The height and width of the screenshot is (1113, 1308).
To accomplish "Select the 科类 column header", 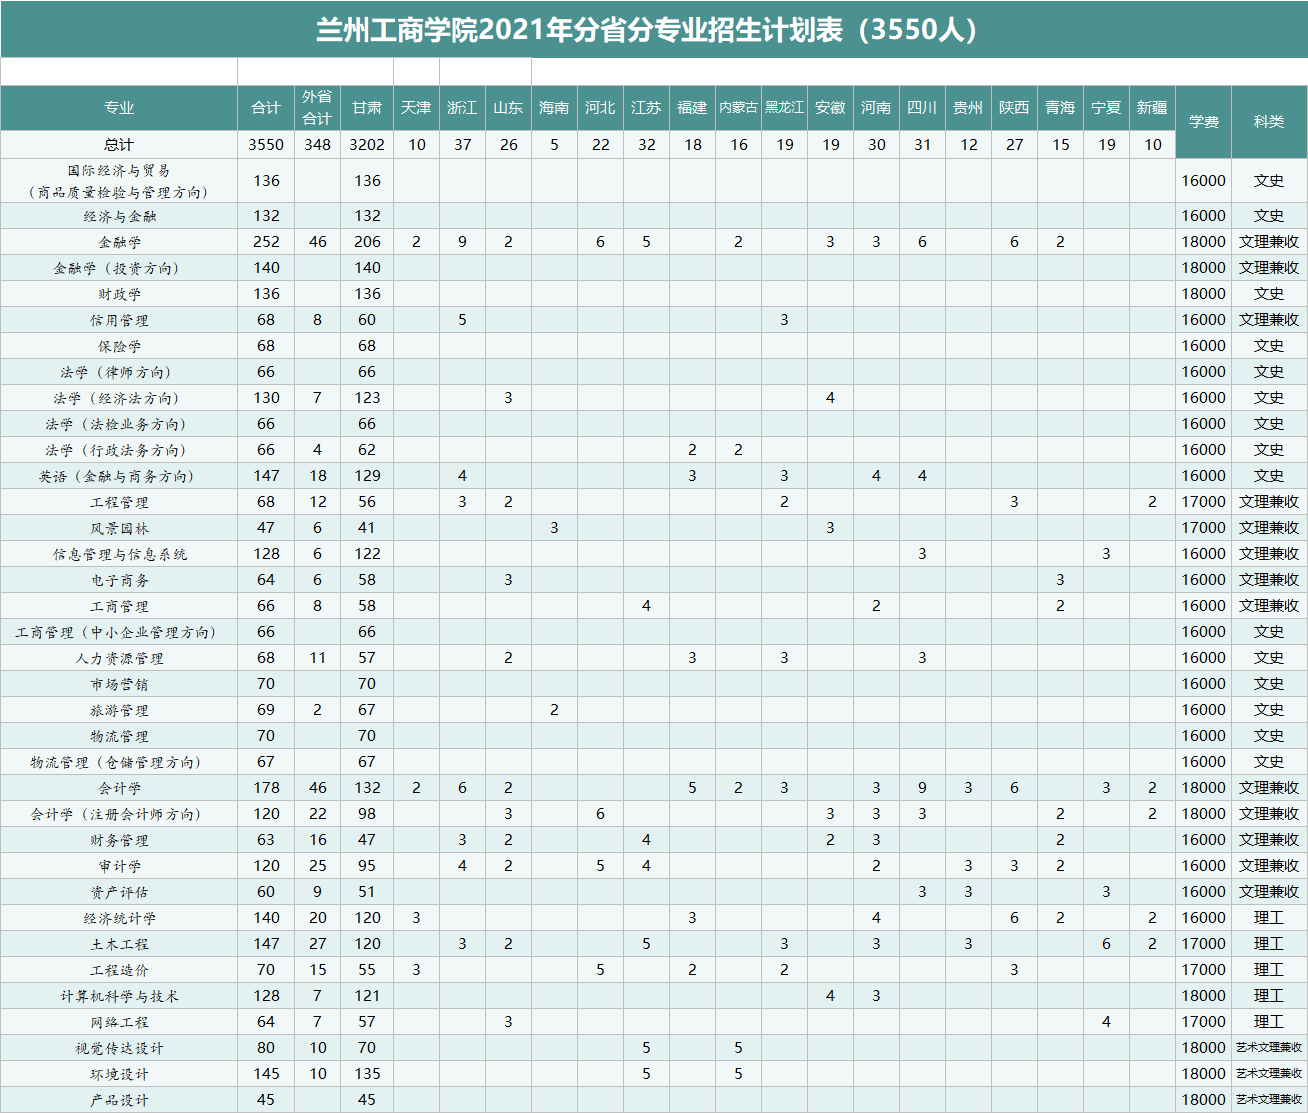I will 1268,122.
